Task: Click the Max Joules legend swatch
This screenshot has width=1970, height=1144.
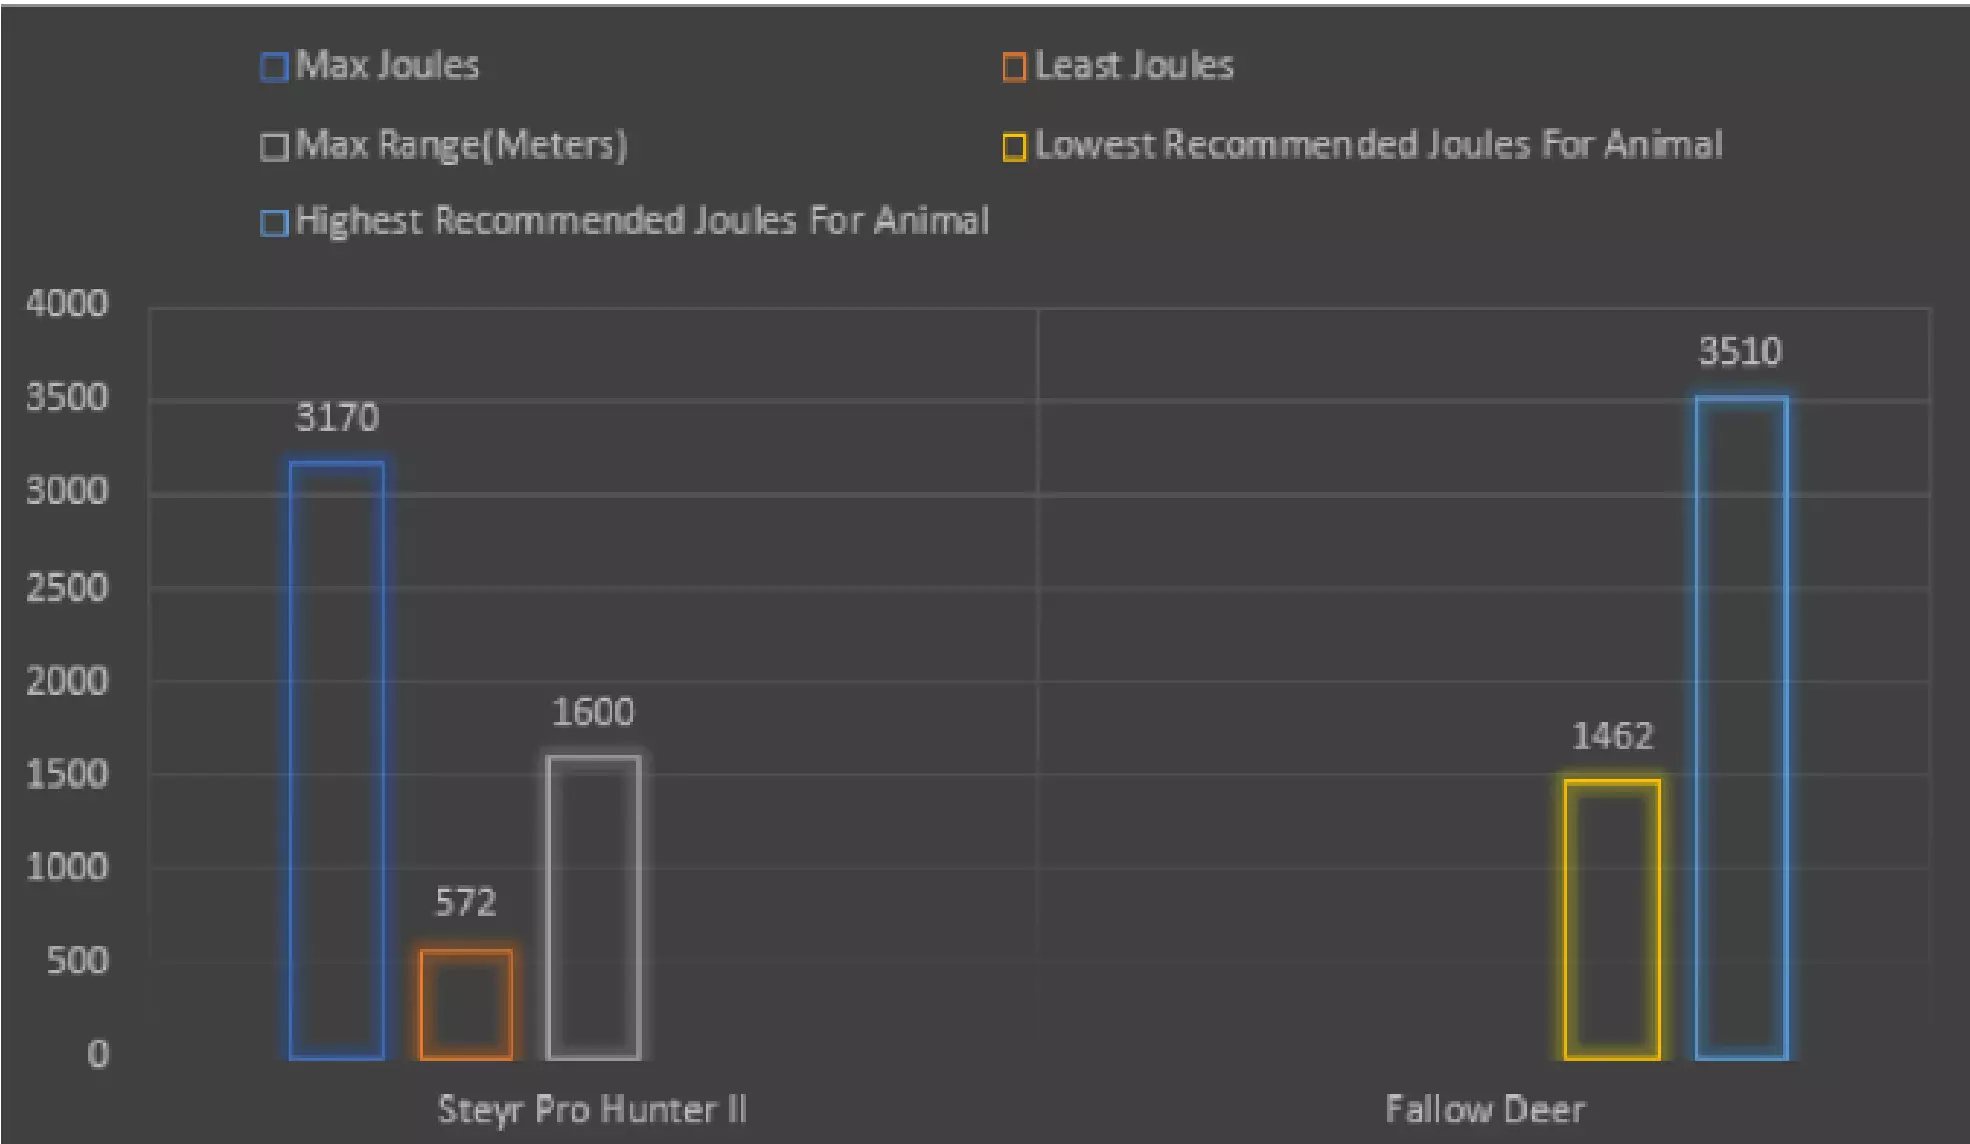Action: pos(274,67)
